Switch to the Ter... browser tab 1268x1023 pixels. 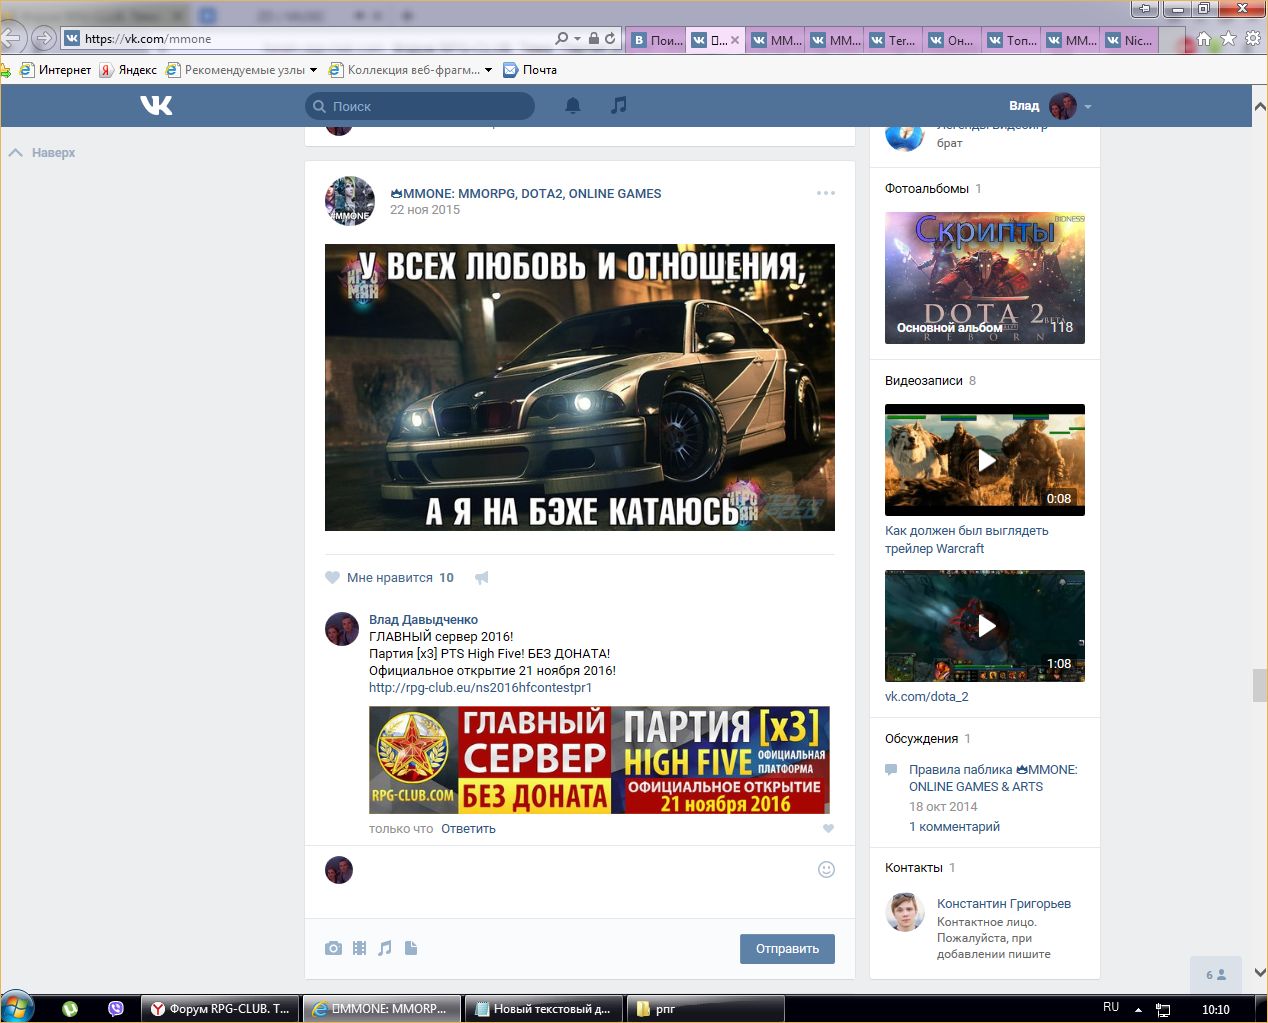coord(892,40)
